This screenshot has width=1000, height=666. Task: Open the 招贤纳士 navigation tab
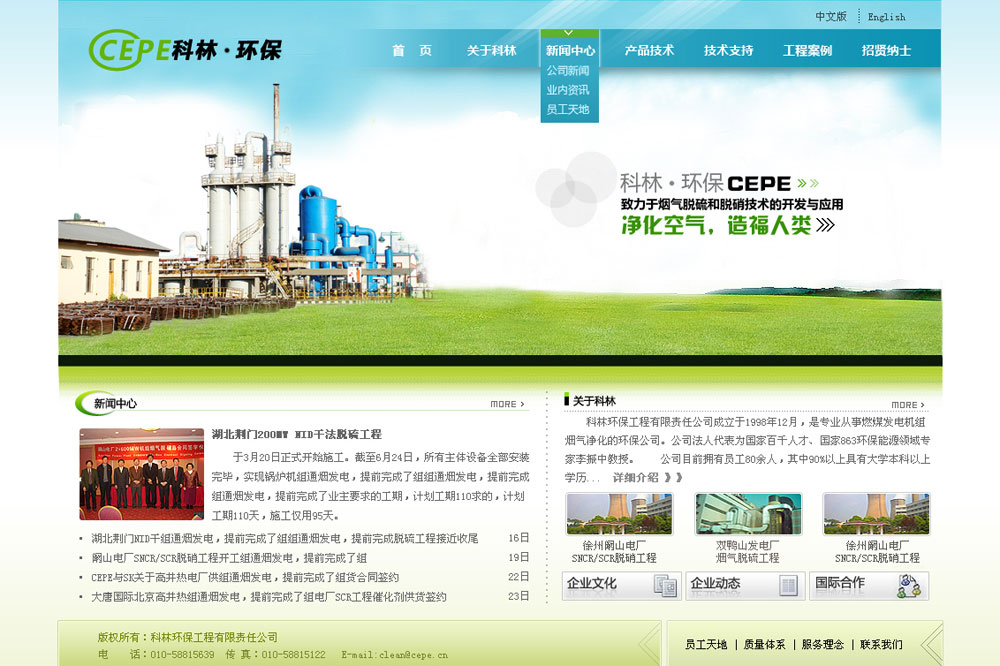[x=885, y=48]
